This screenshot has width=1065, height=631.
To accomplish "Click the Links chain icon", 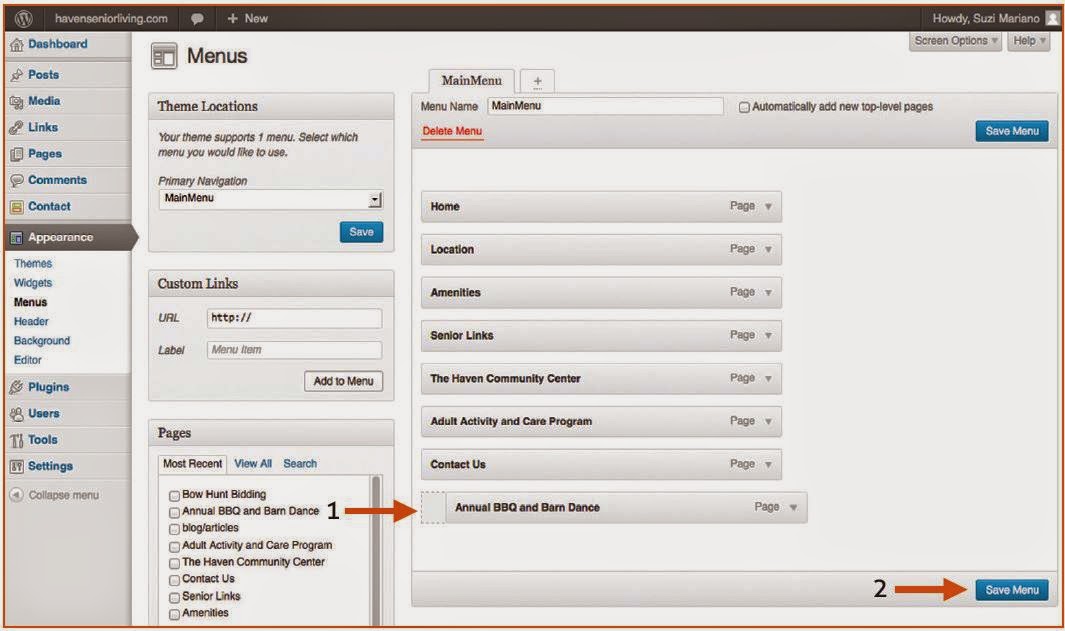I will [x=16, y=128].
